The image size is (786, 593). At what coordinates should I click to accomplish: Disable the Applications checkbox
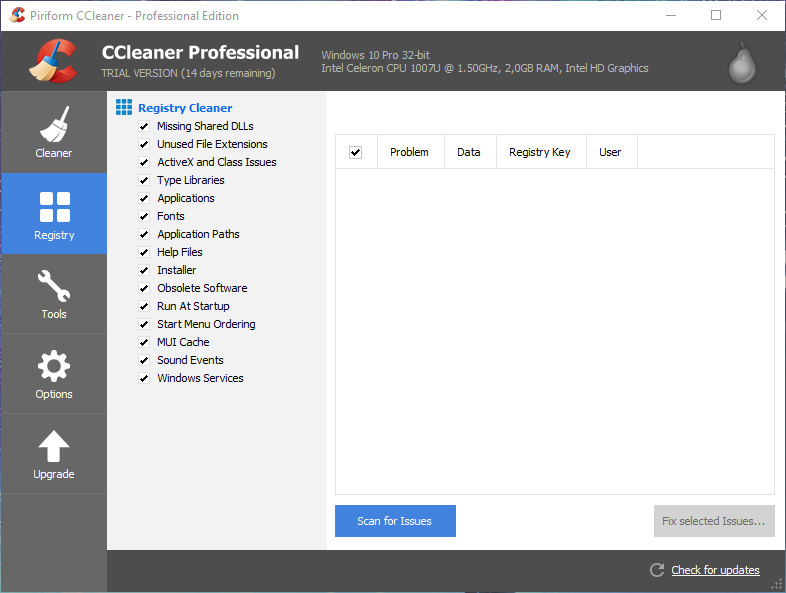pyautogui.click(x=144, y=199)
